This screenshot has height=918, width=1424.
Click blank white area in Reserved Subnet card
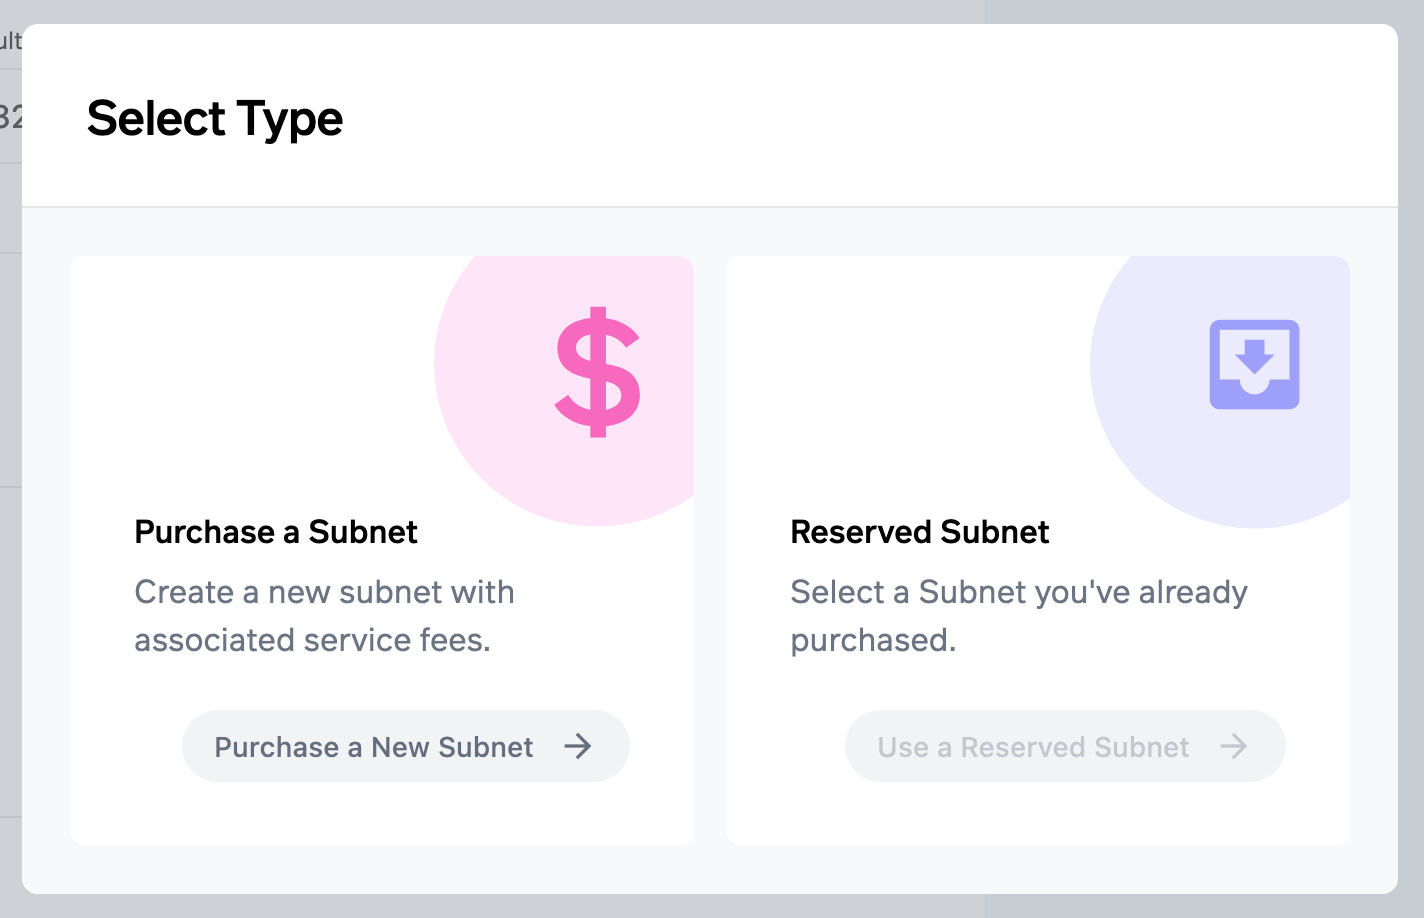(900, 380)
